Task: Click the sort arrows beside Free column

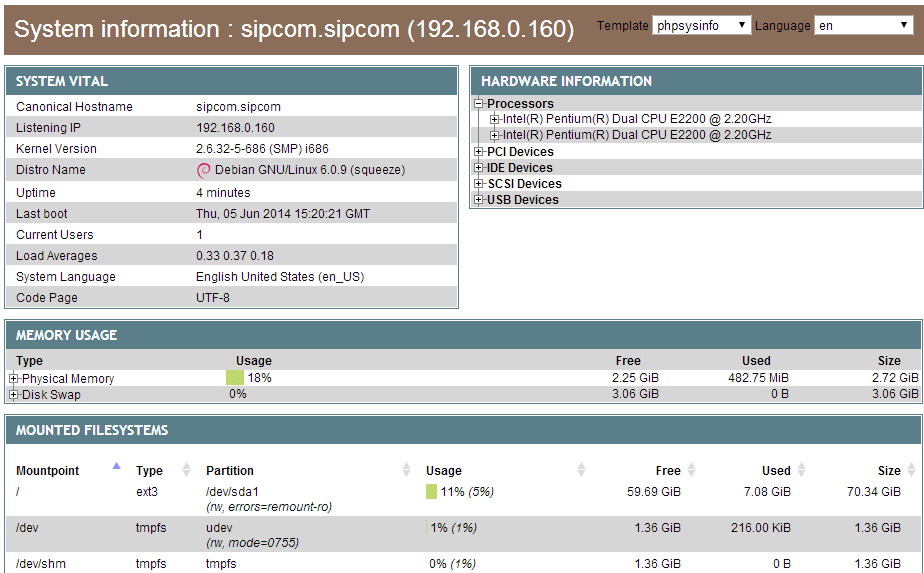Action: tap(692, 470)
